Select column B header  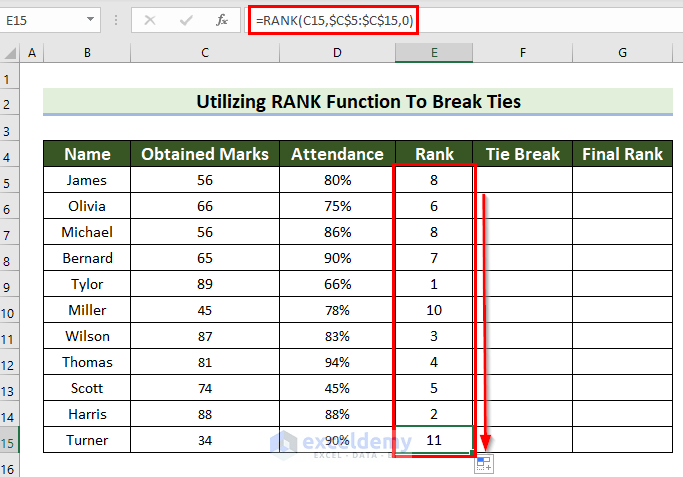pyautogui.click(x=87, y=53)
